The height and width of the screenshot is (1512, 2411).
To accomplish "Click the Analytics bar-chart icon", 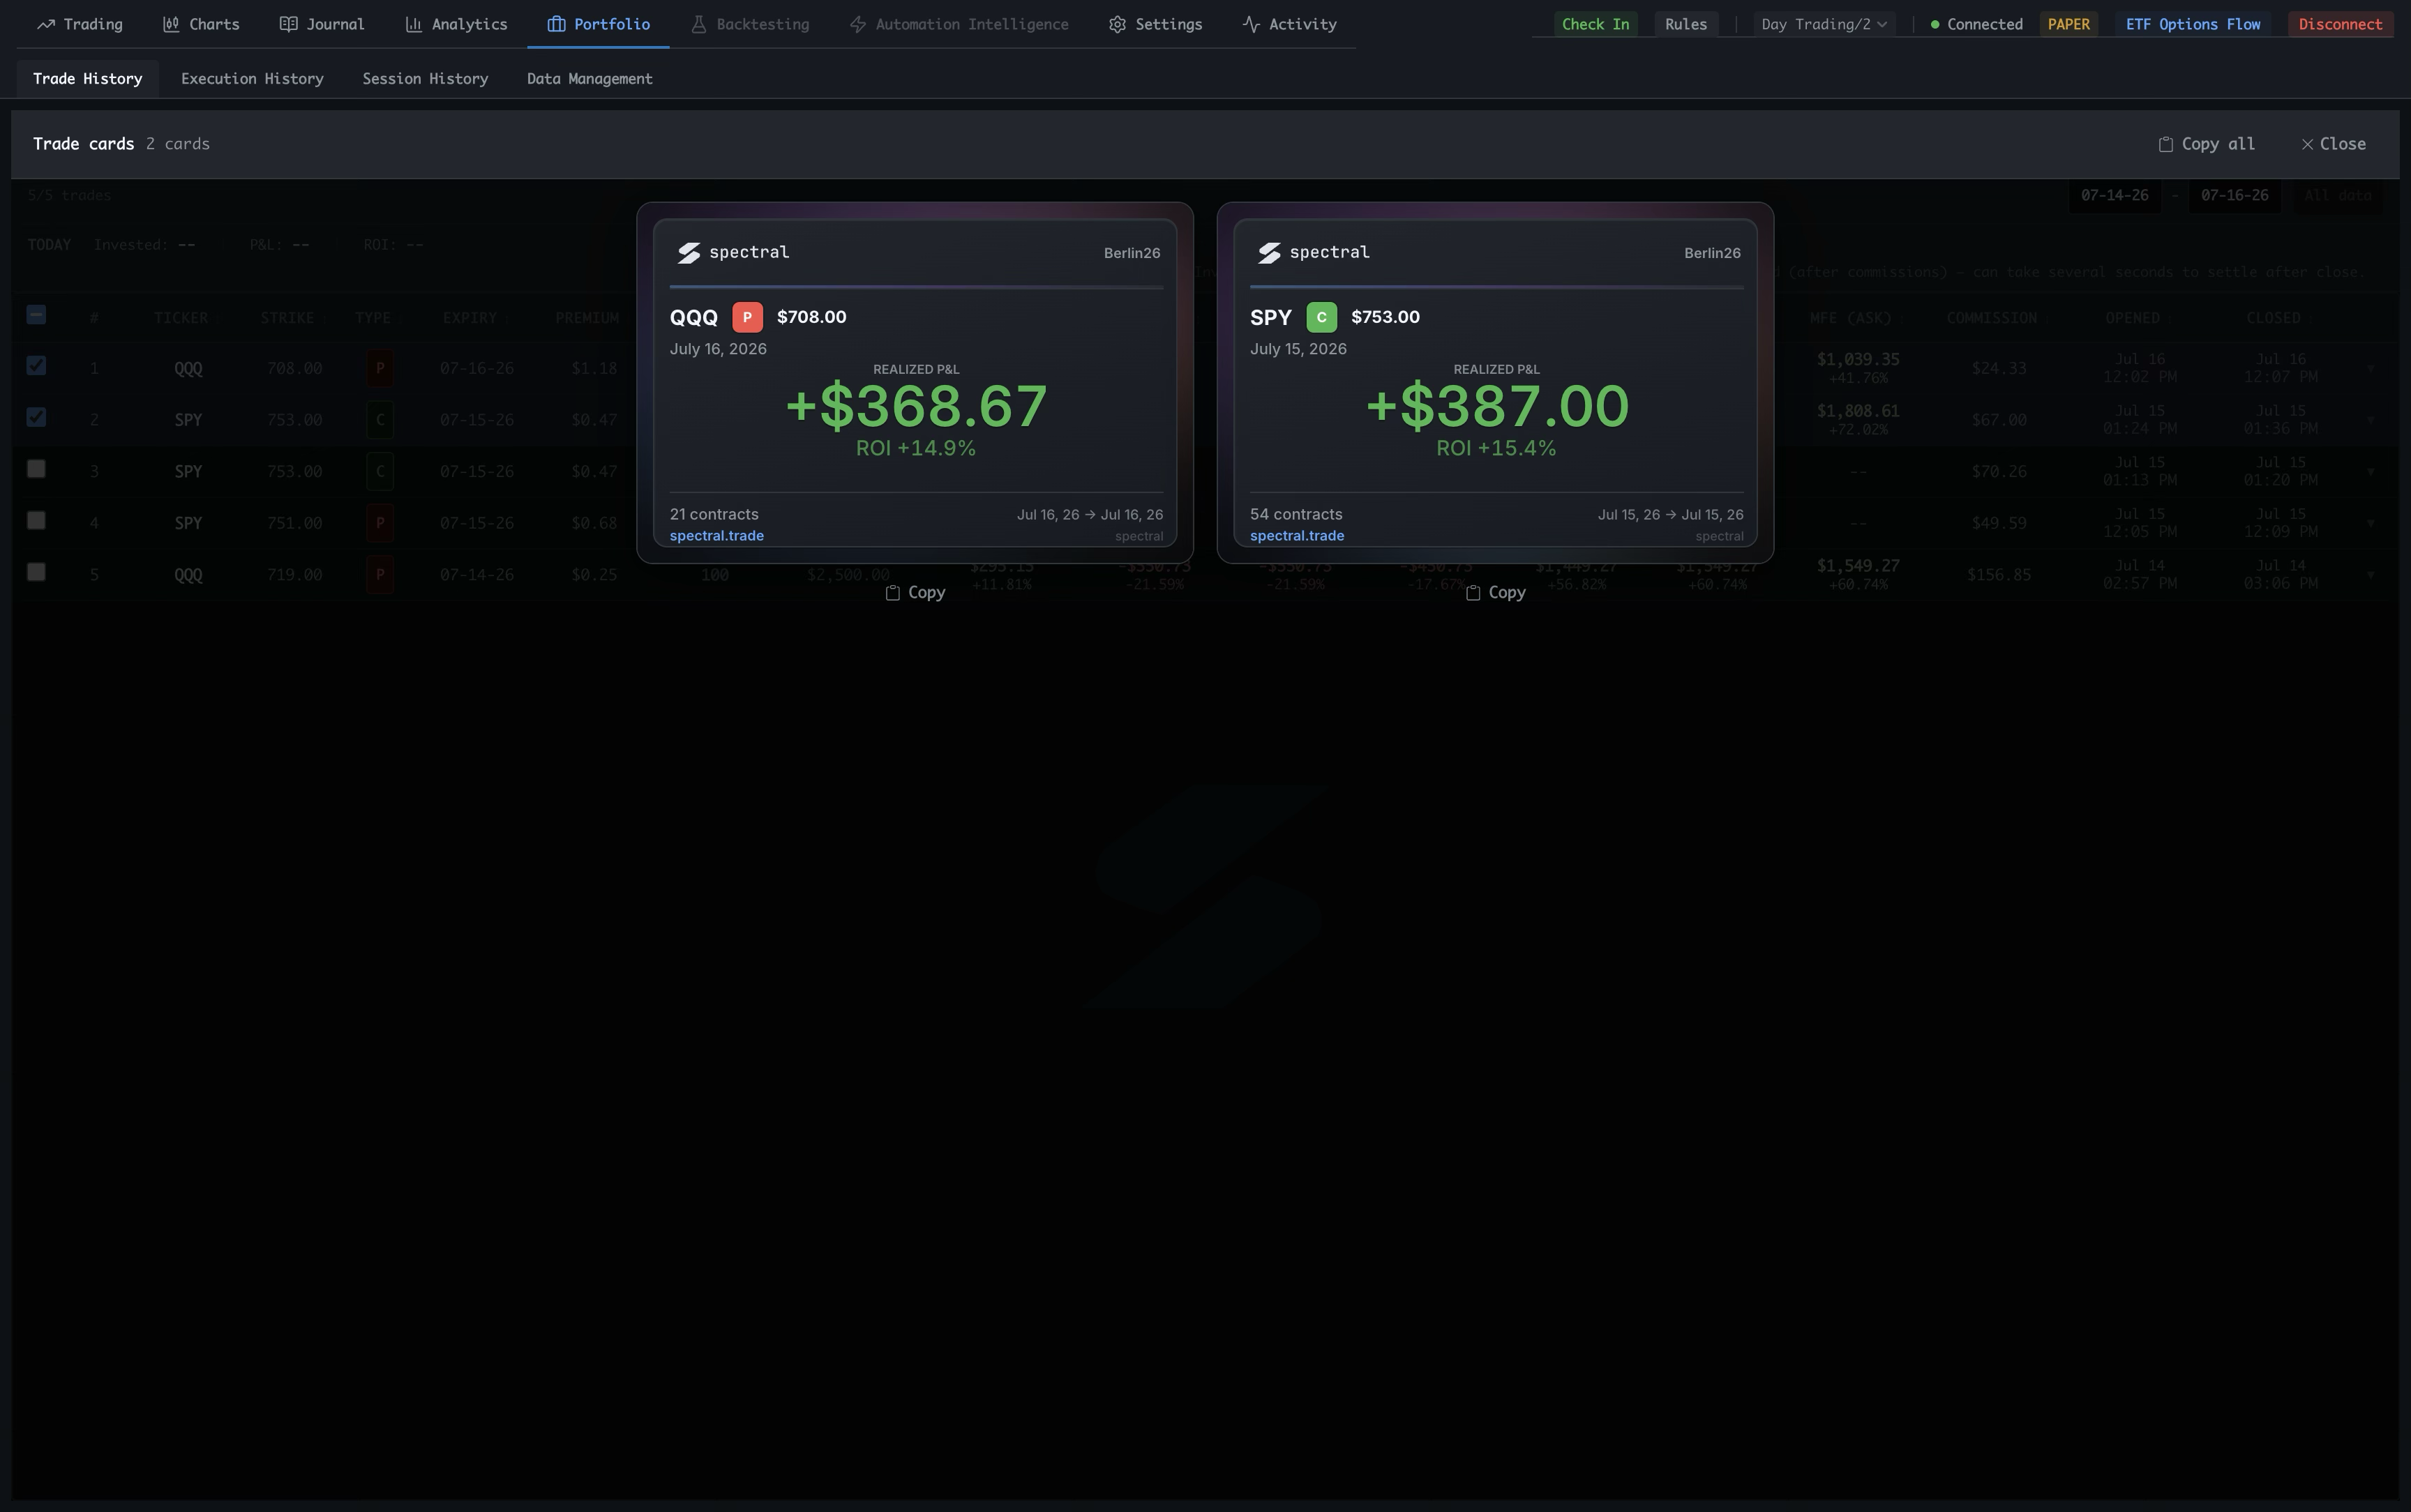I will pos(413,24).
